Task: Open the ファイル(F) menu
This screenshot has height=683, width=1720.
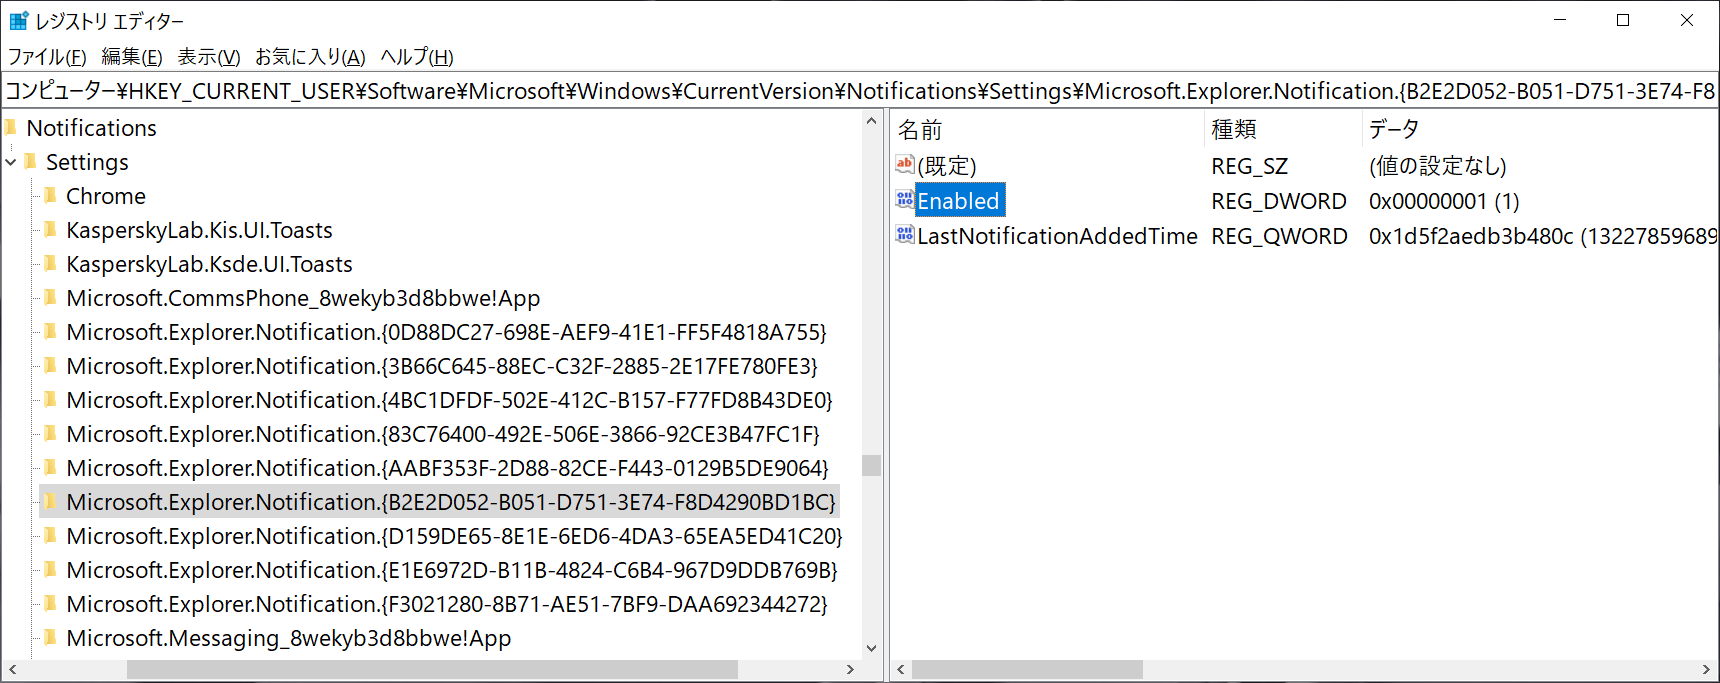Action: 47,57
